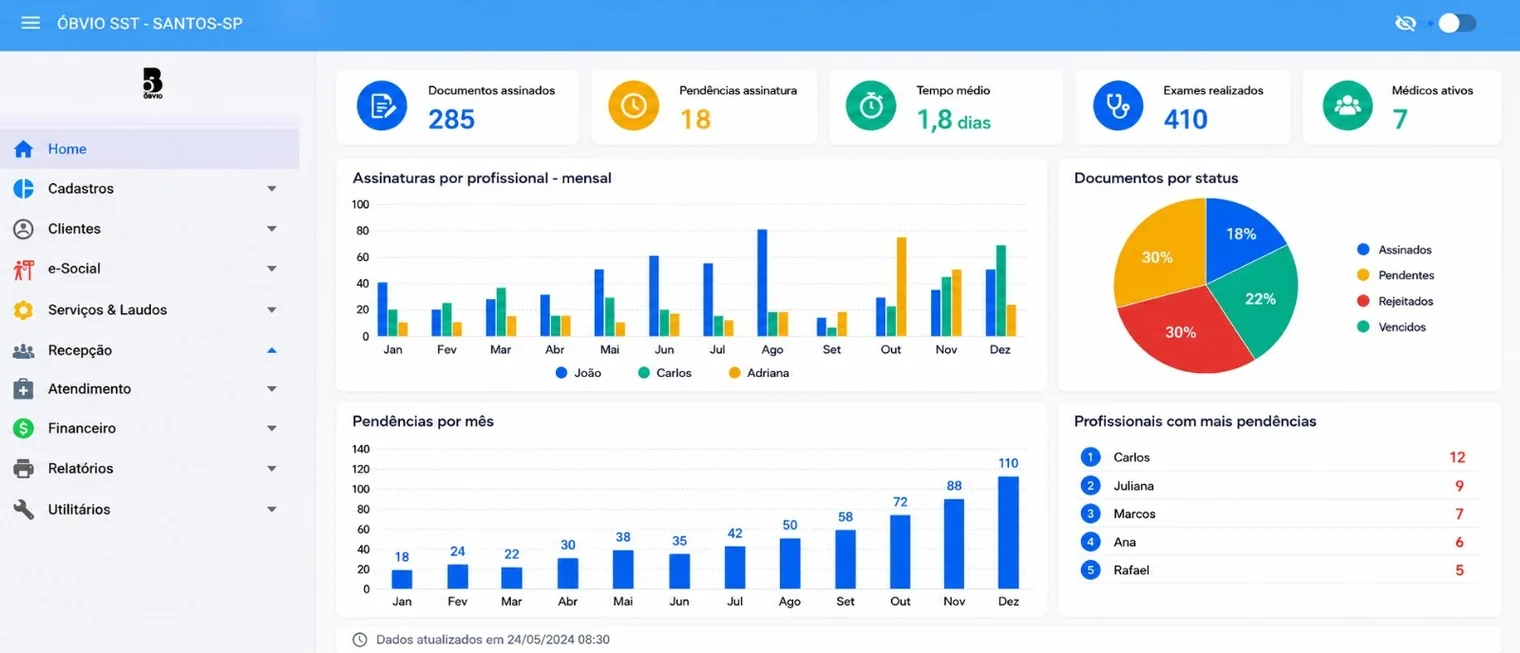Click the Clientes person icon
Screen dimensions: 1520x653
[x=23, y=229]
